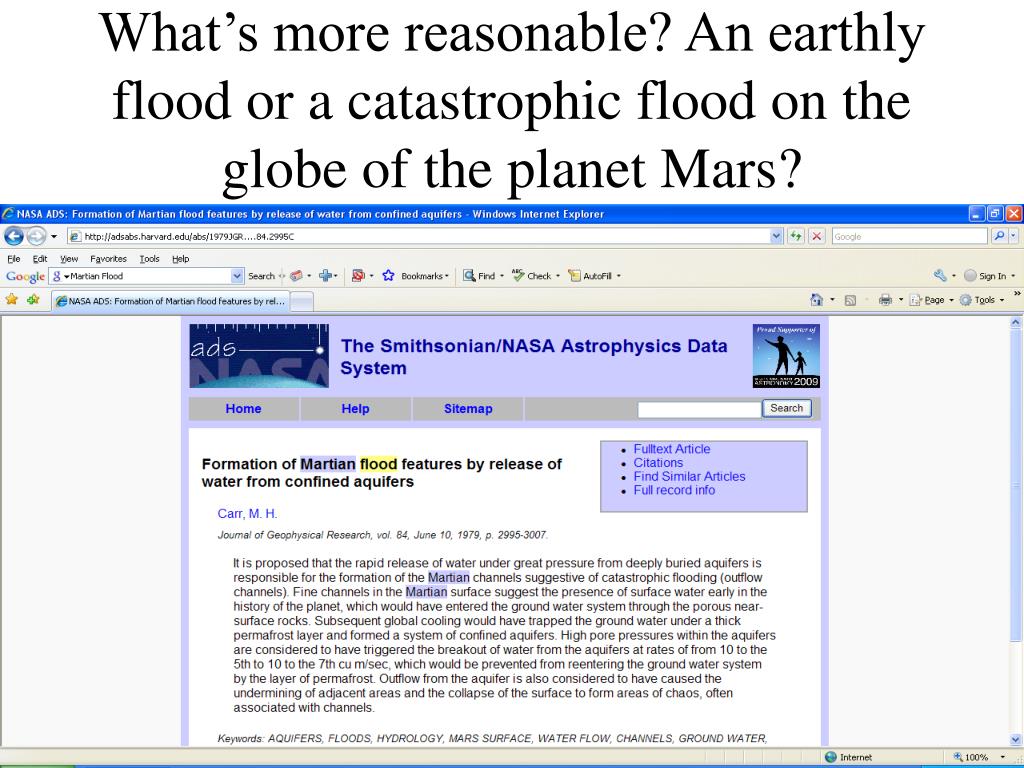Screen dimensions: 1024x768
Task: Click the popup blocker icon
Action: tap(357, 276)
